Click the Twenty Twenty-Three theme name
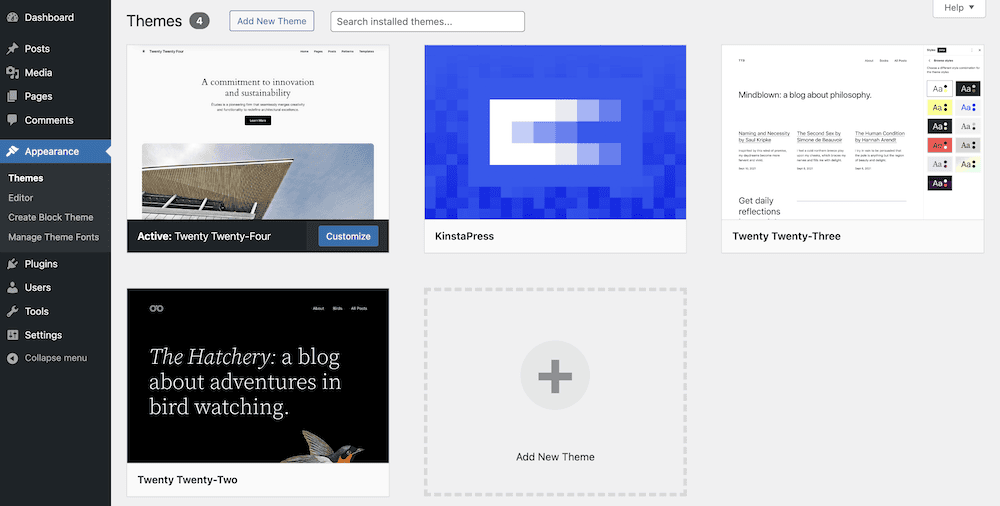The image size is (1000, 506). click(786, 236)
